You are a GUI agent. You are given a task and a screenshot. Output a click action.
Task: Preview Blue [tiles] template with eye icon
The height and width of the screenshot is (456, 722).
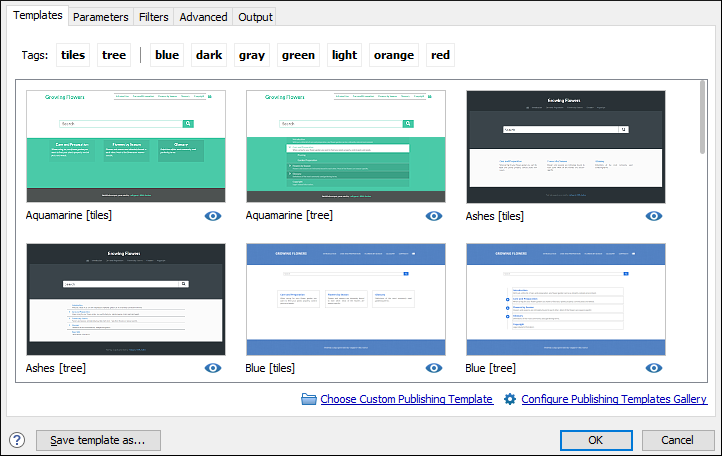pos(434,368)
